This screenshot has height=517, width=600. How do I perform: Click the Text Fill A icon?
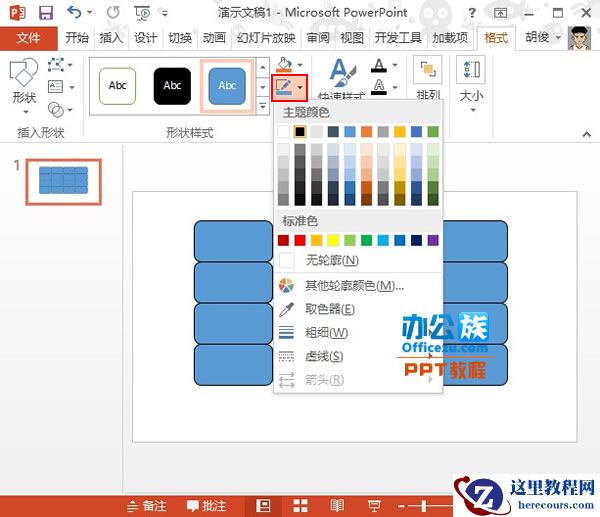click(x=379, y=65)
